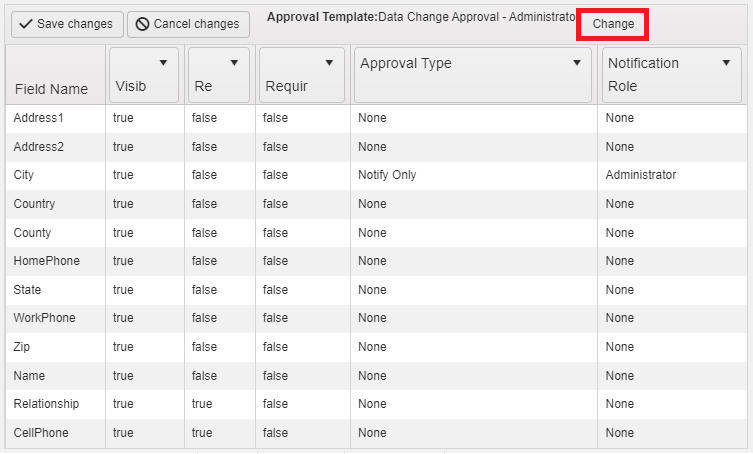Select the HomePhone visible value cell
The image size is (753, 454).
click(123, 261)
